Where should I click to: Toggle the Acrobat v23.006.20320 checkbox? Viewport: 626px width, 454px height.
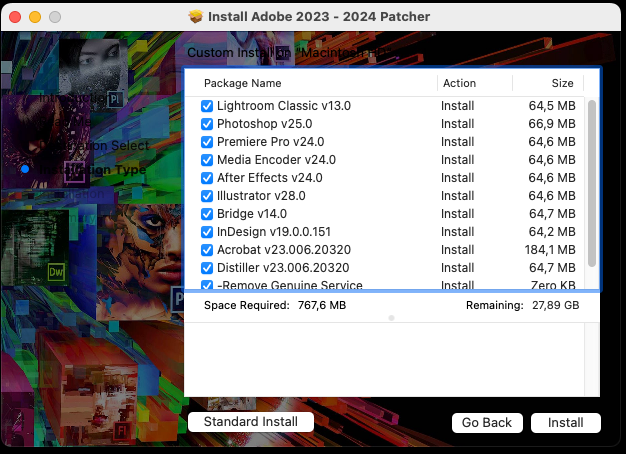(207, 250)
